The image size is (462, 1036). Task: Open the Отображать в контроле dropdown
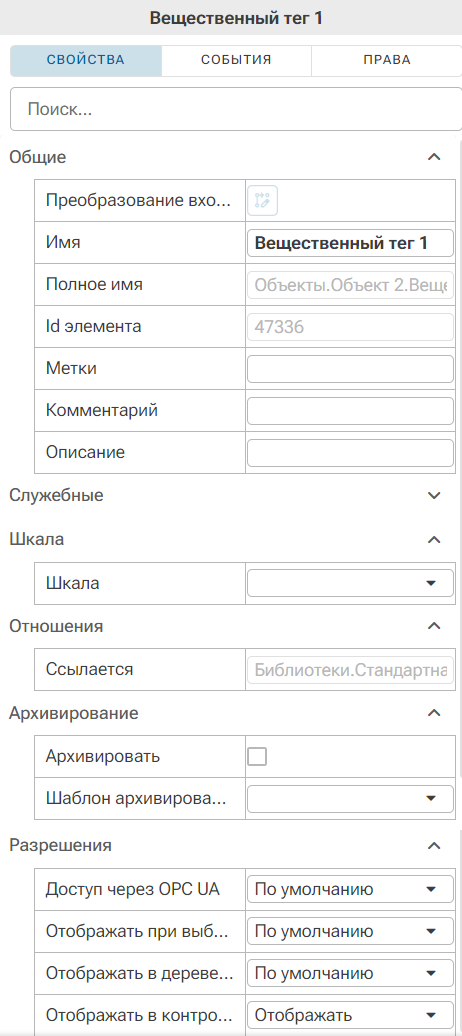(350, 1015)
